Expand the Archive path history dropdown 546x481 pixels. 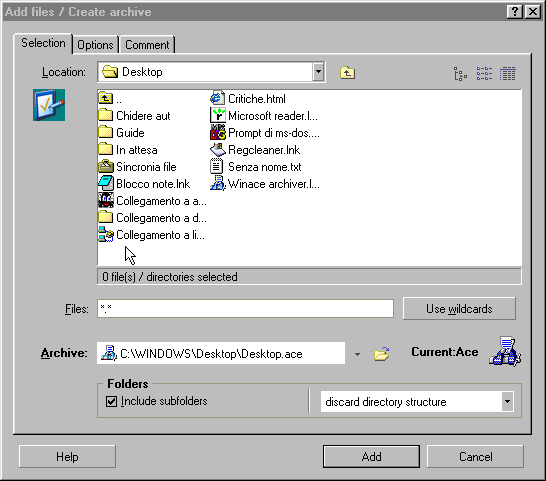[x=357, y=354]
